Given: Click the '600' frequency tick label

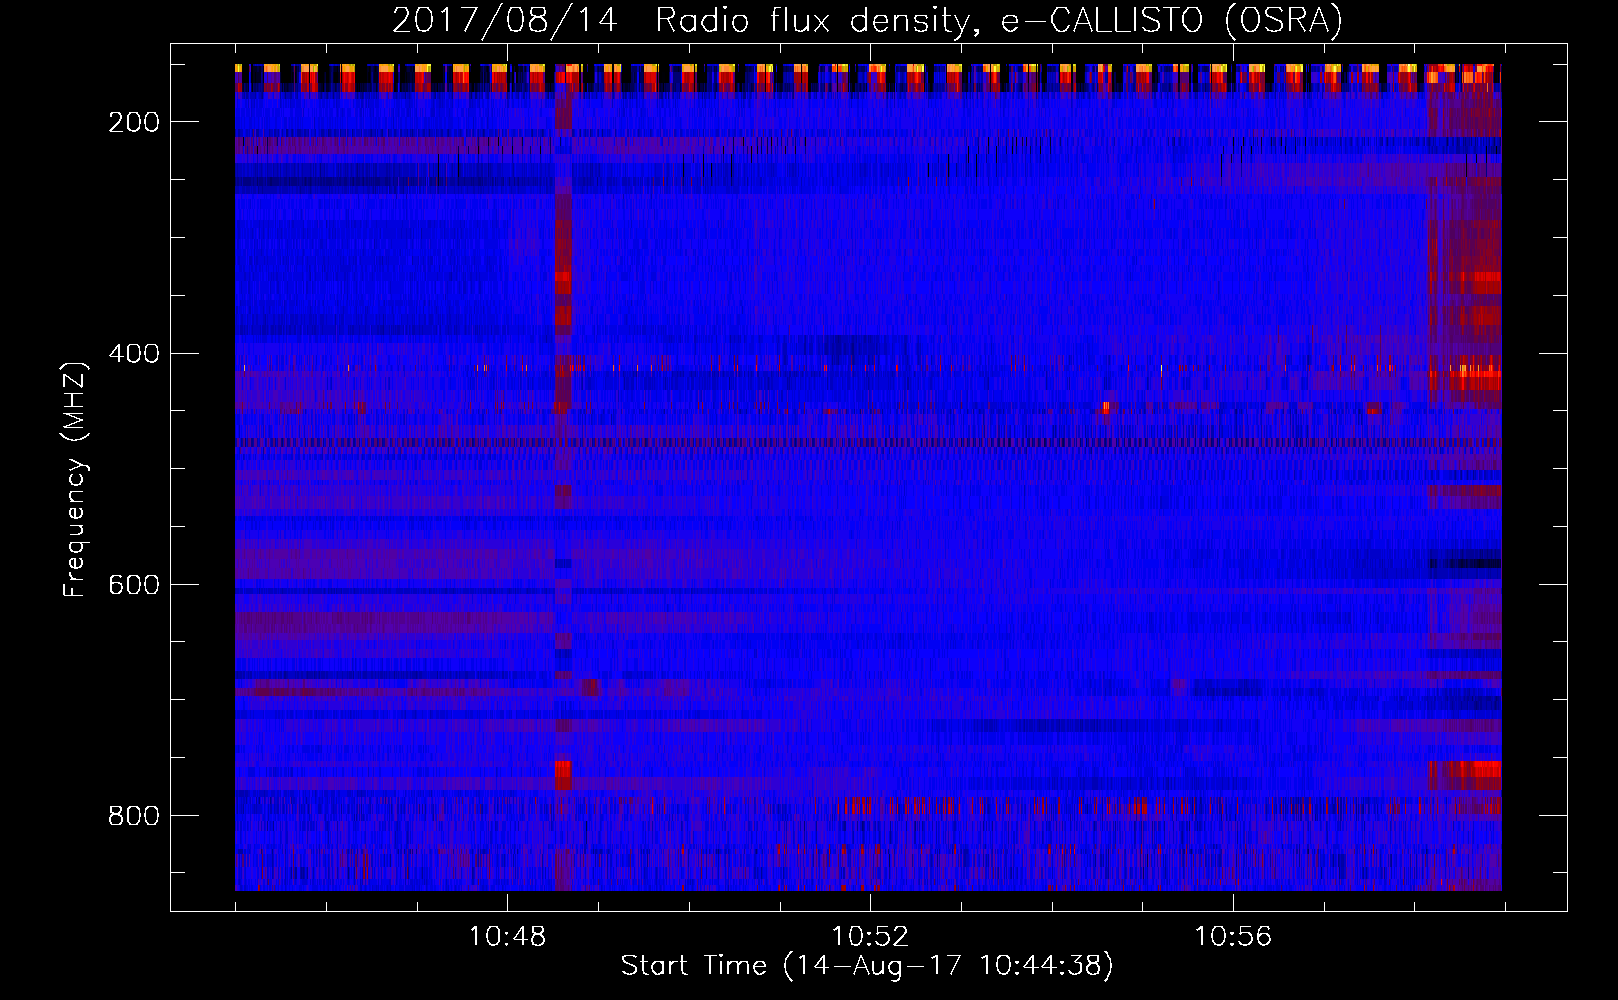Looking at the screenshot, I should [x=134, y=585].
